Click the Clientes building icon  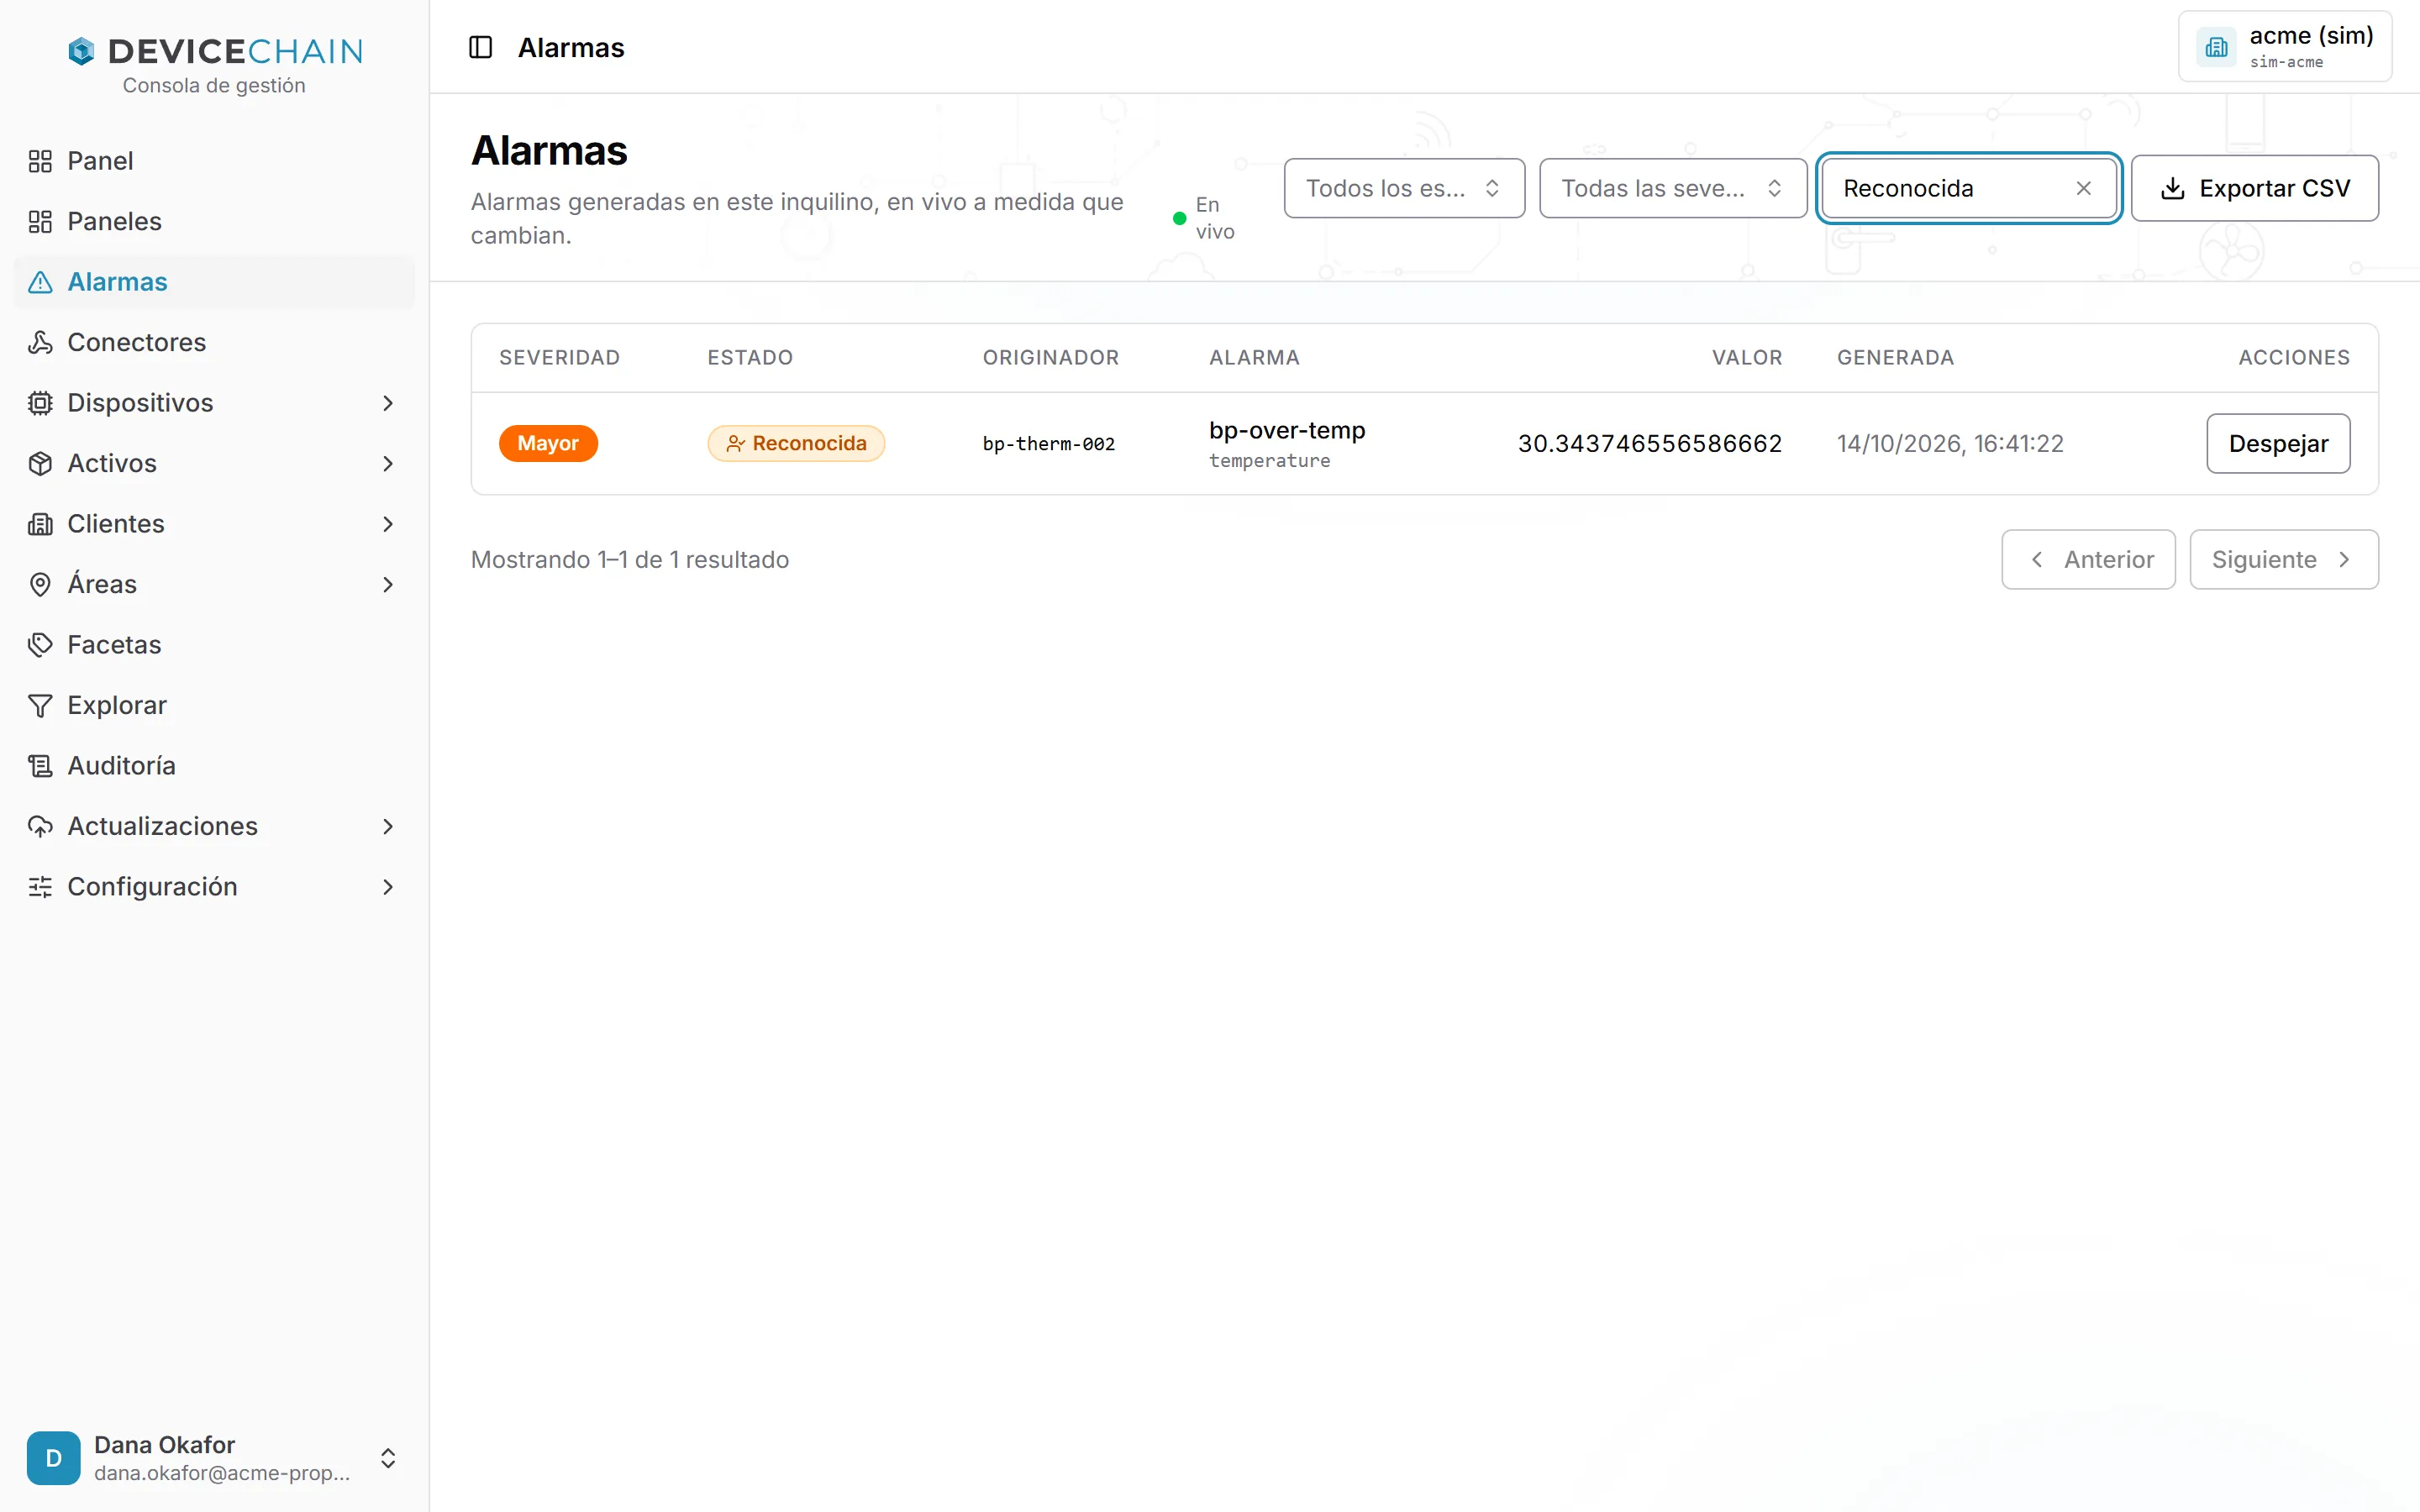point(40,524)
